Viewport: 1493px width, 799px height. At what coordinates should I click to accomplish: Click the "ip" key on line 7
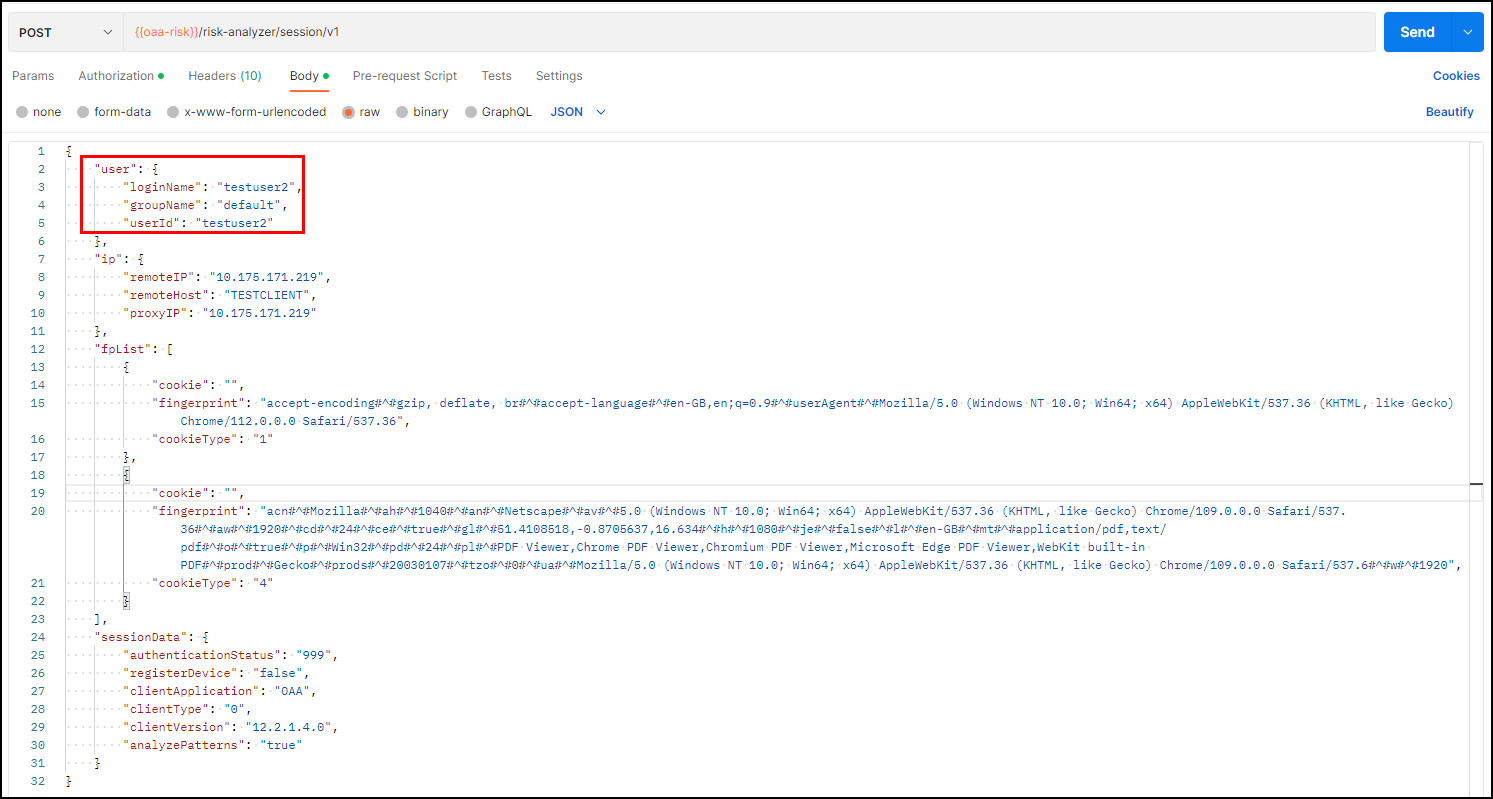[108, 259]
